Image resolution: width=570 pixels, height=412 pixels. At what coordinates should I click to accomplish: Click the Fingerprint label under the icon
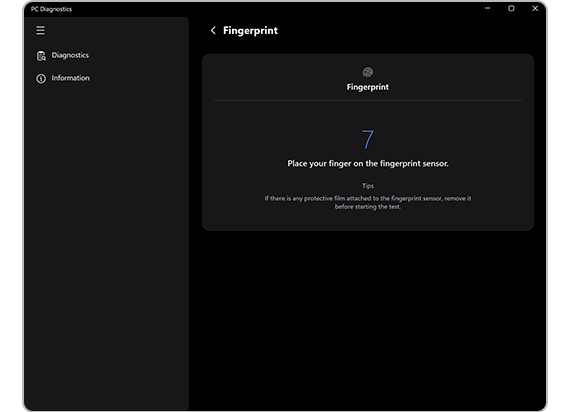(x=368, y=87)
